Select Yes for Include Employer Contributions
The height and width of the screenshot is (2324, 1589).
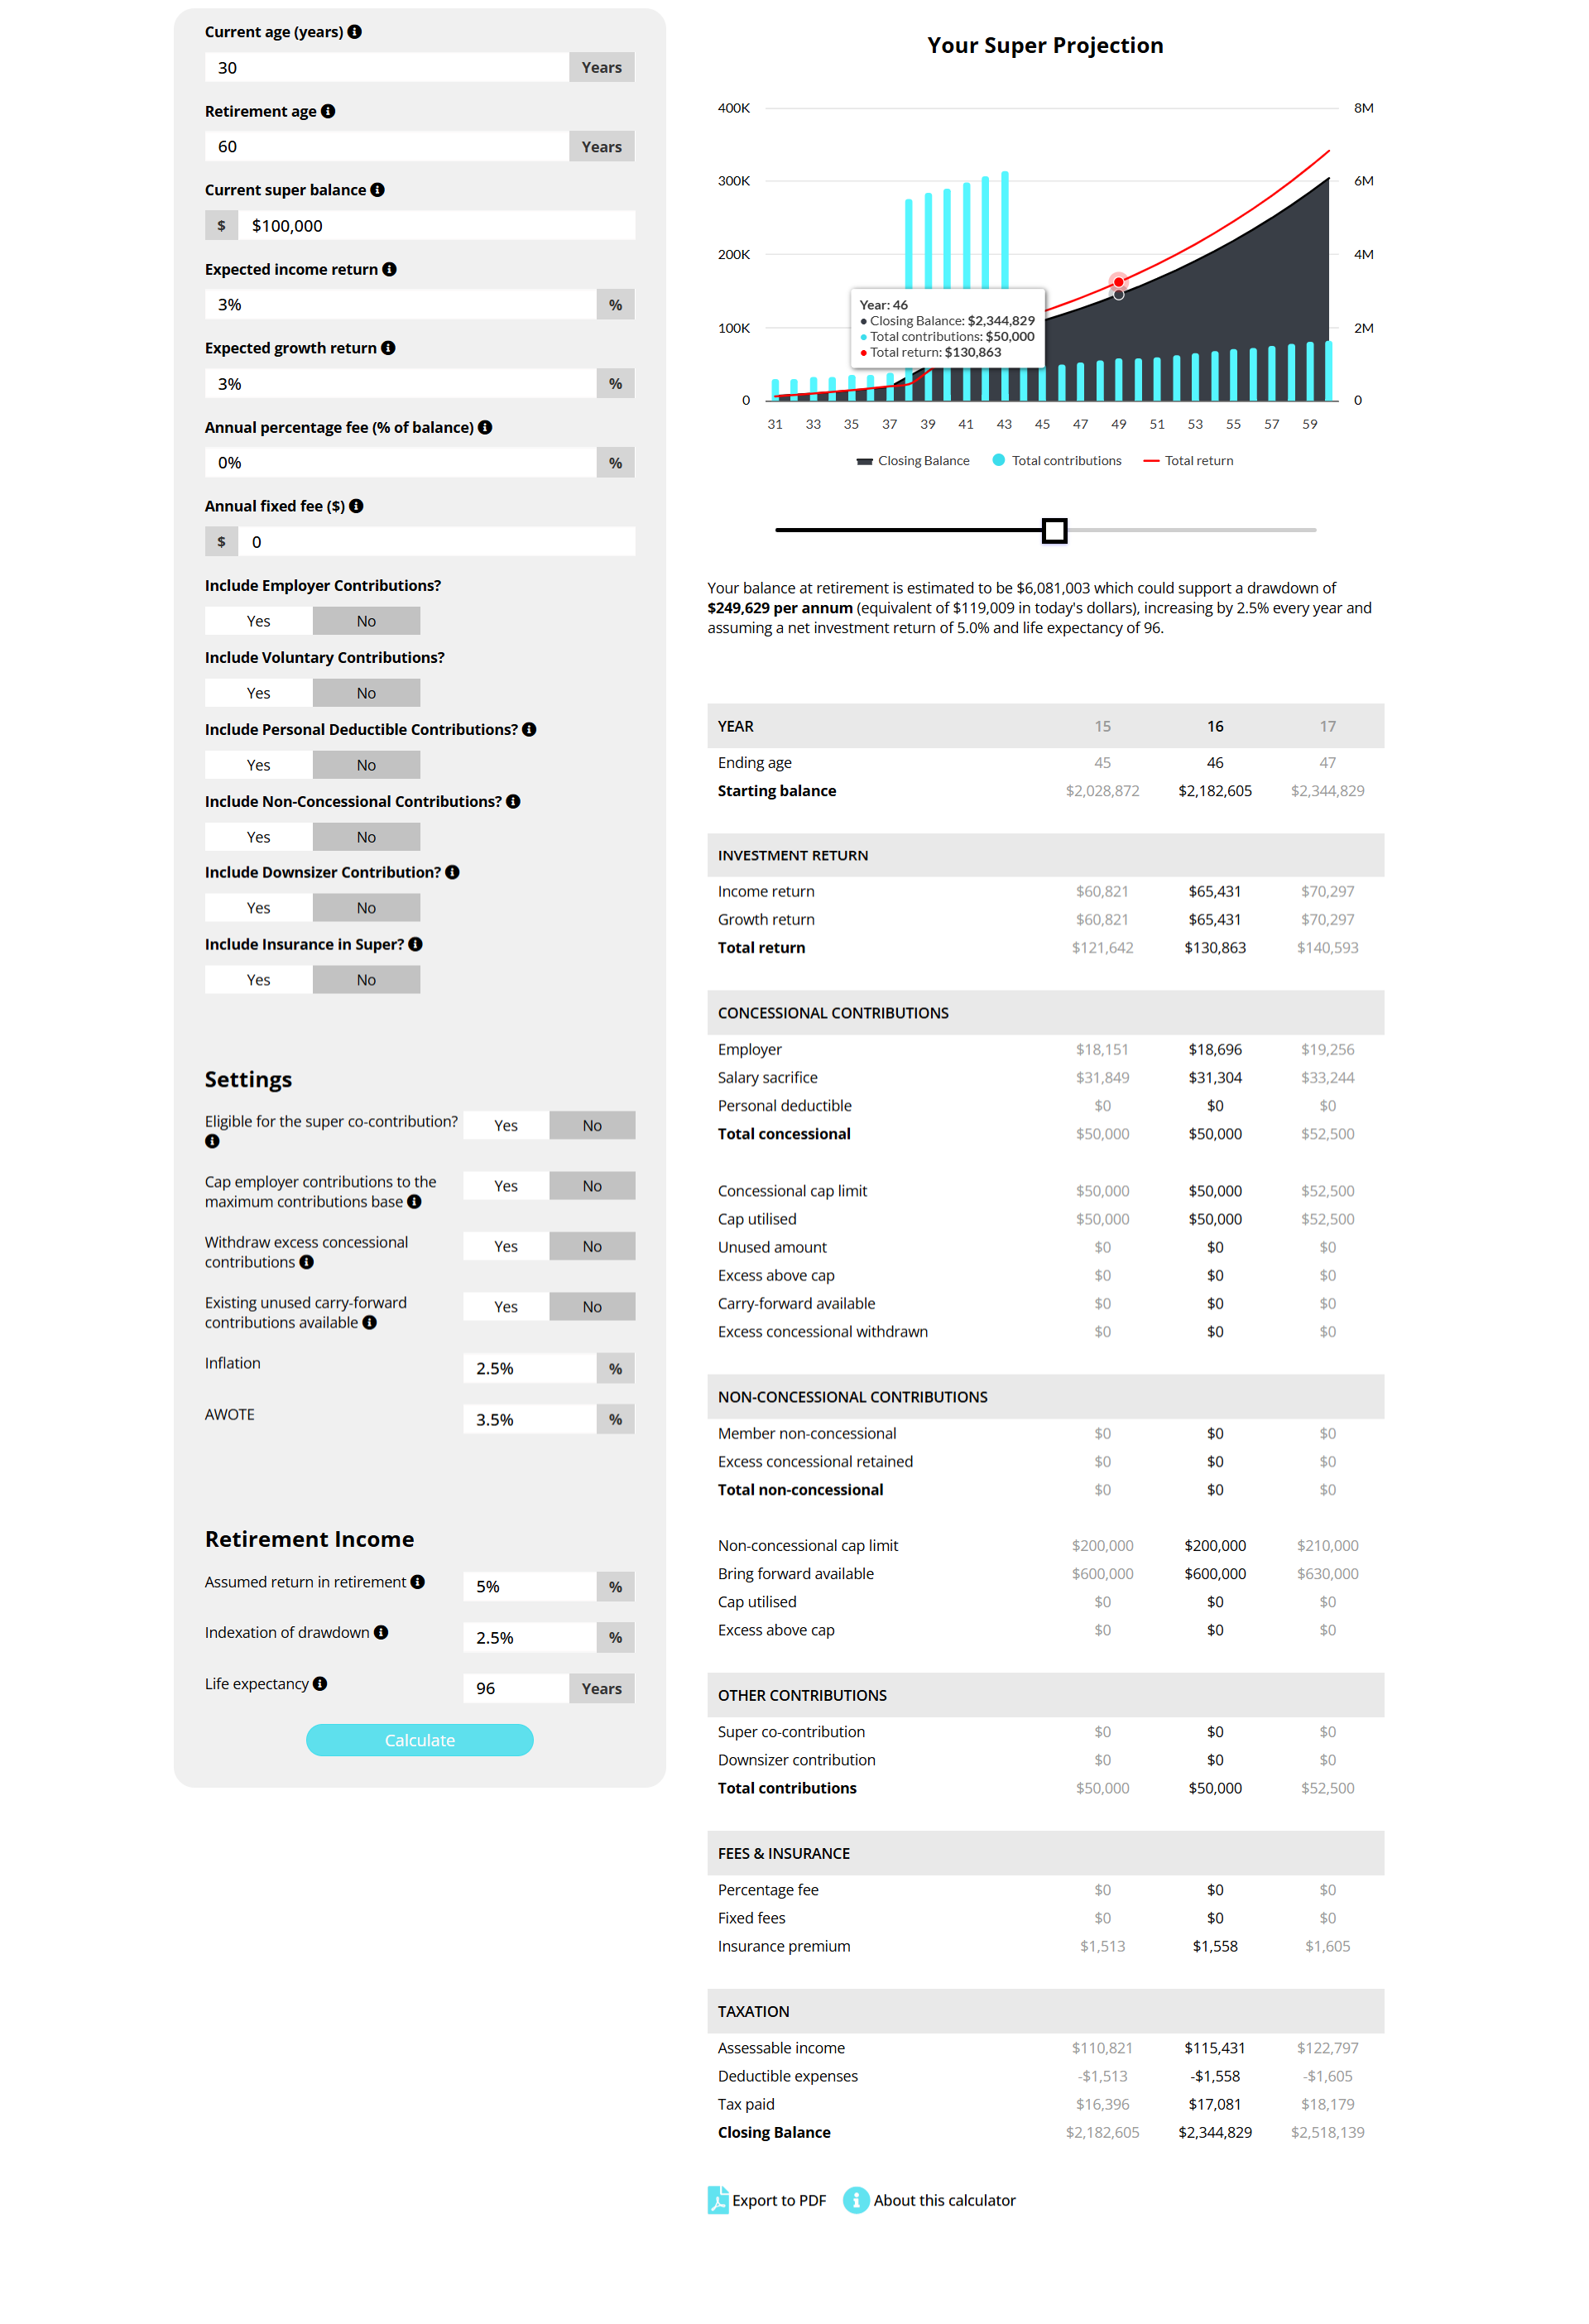[x=258, y=621]
